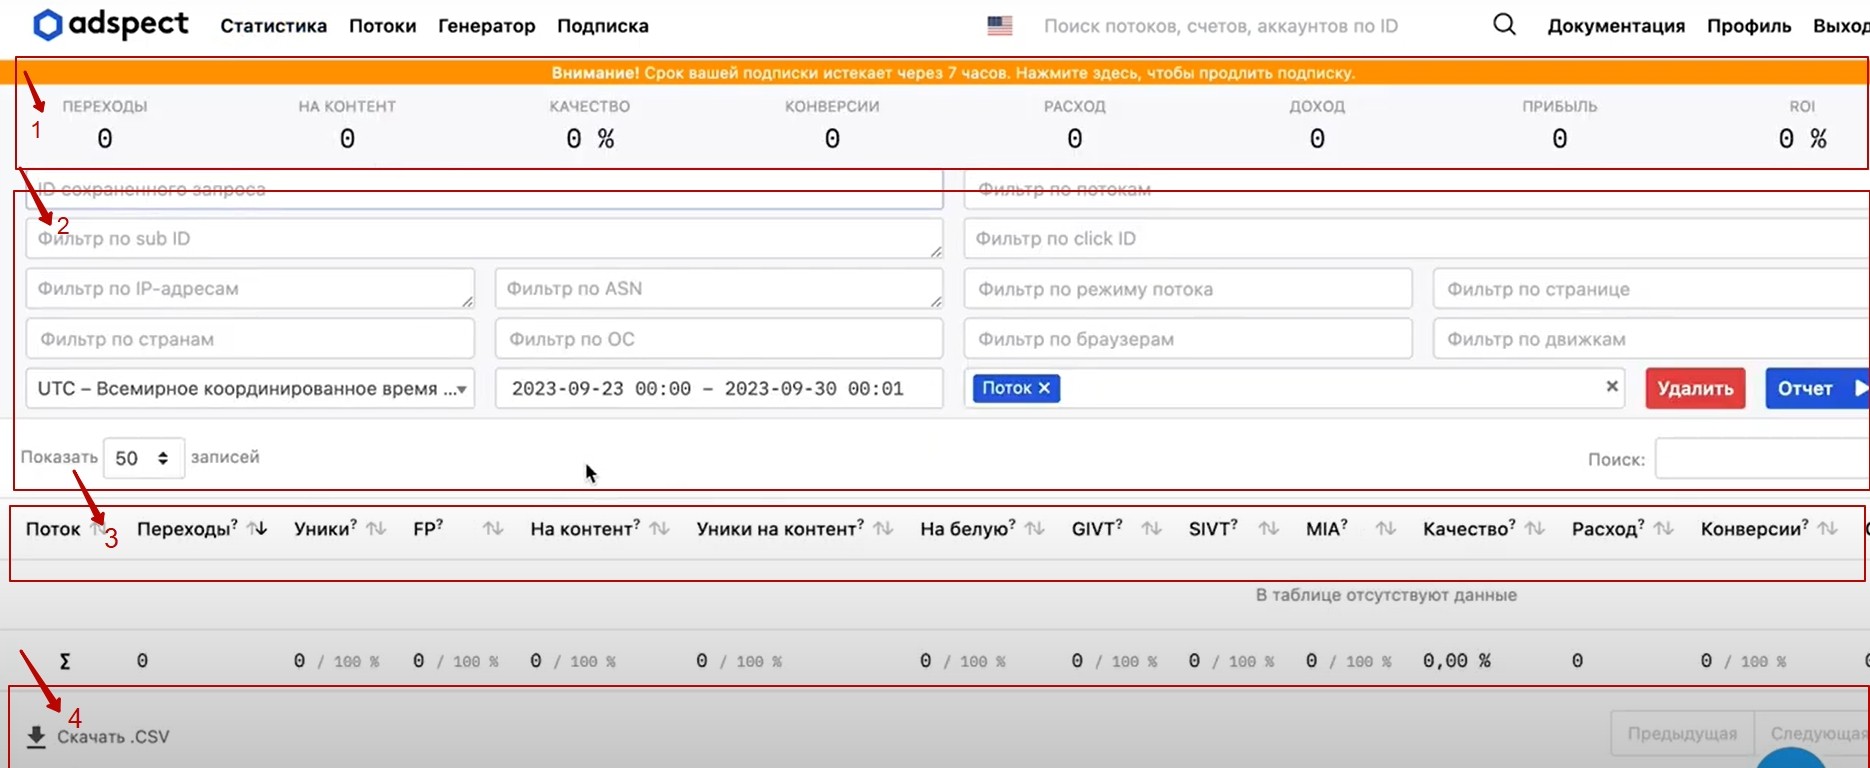Sort by Качество column arrows
Image resolution: width=1870 pixels, height=768 pixels.
pyautogui.click(x=1535, y=529)
